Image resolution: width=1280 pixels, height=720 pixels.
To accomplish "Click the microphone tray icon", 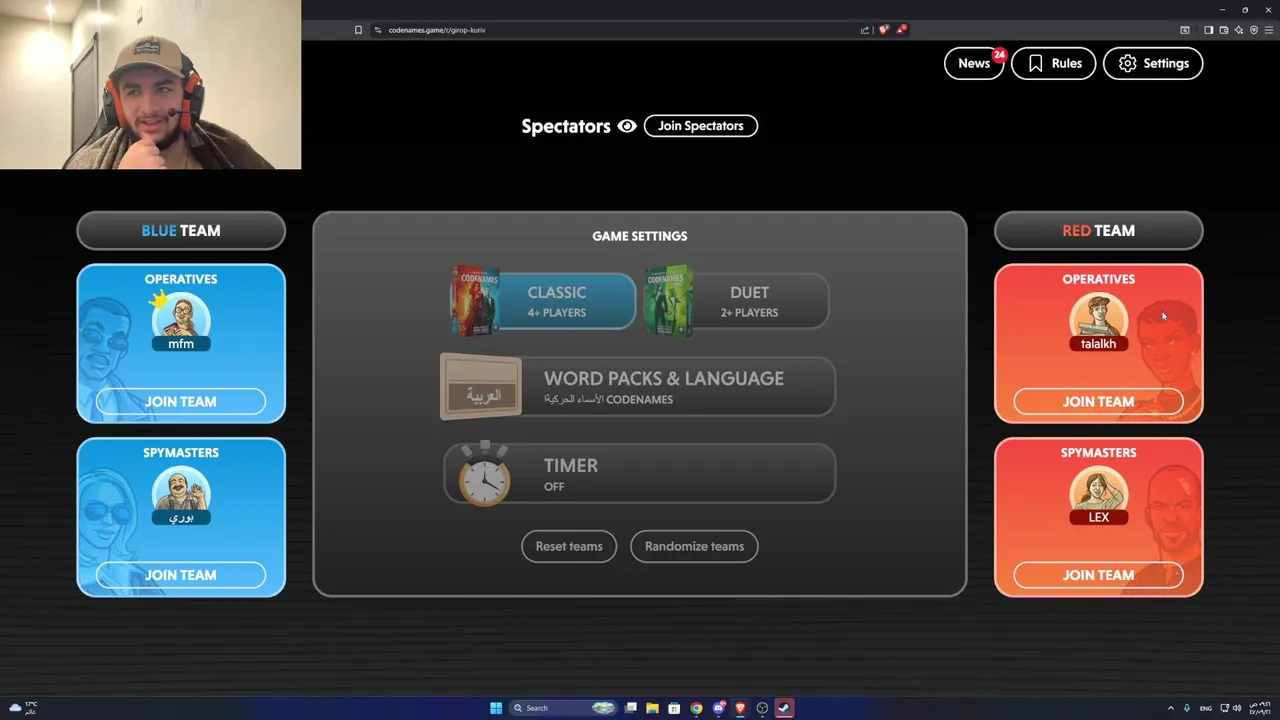I will coord(1187,708).
